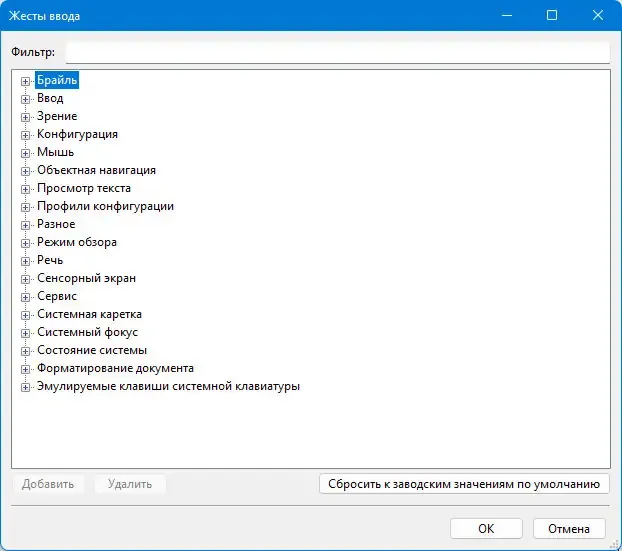Select the Просмотр текста tree row
This screenshot has width=622, height=551.
pos(84,188)
